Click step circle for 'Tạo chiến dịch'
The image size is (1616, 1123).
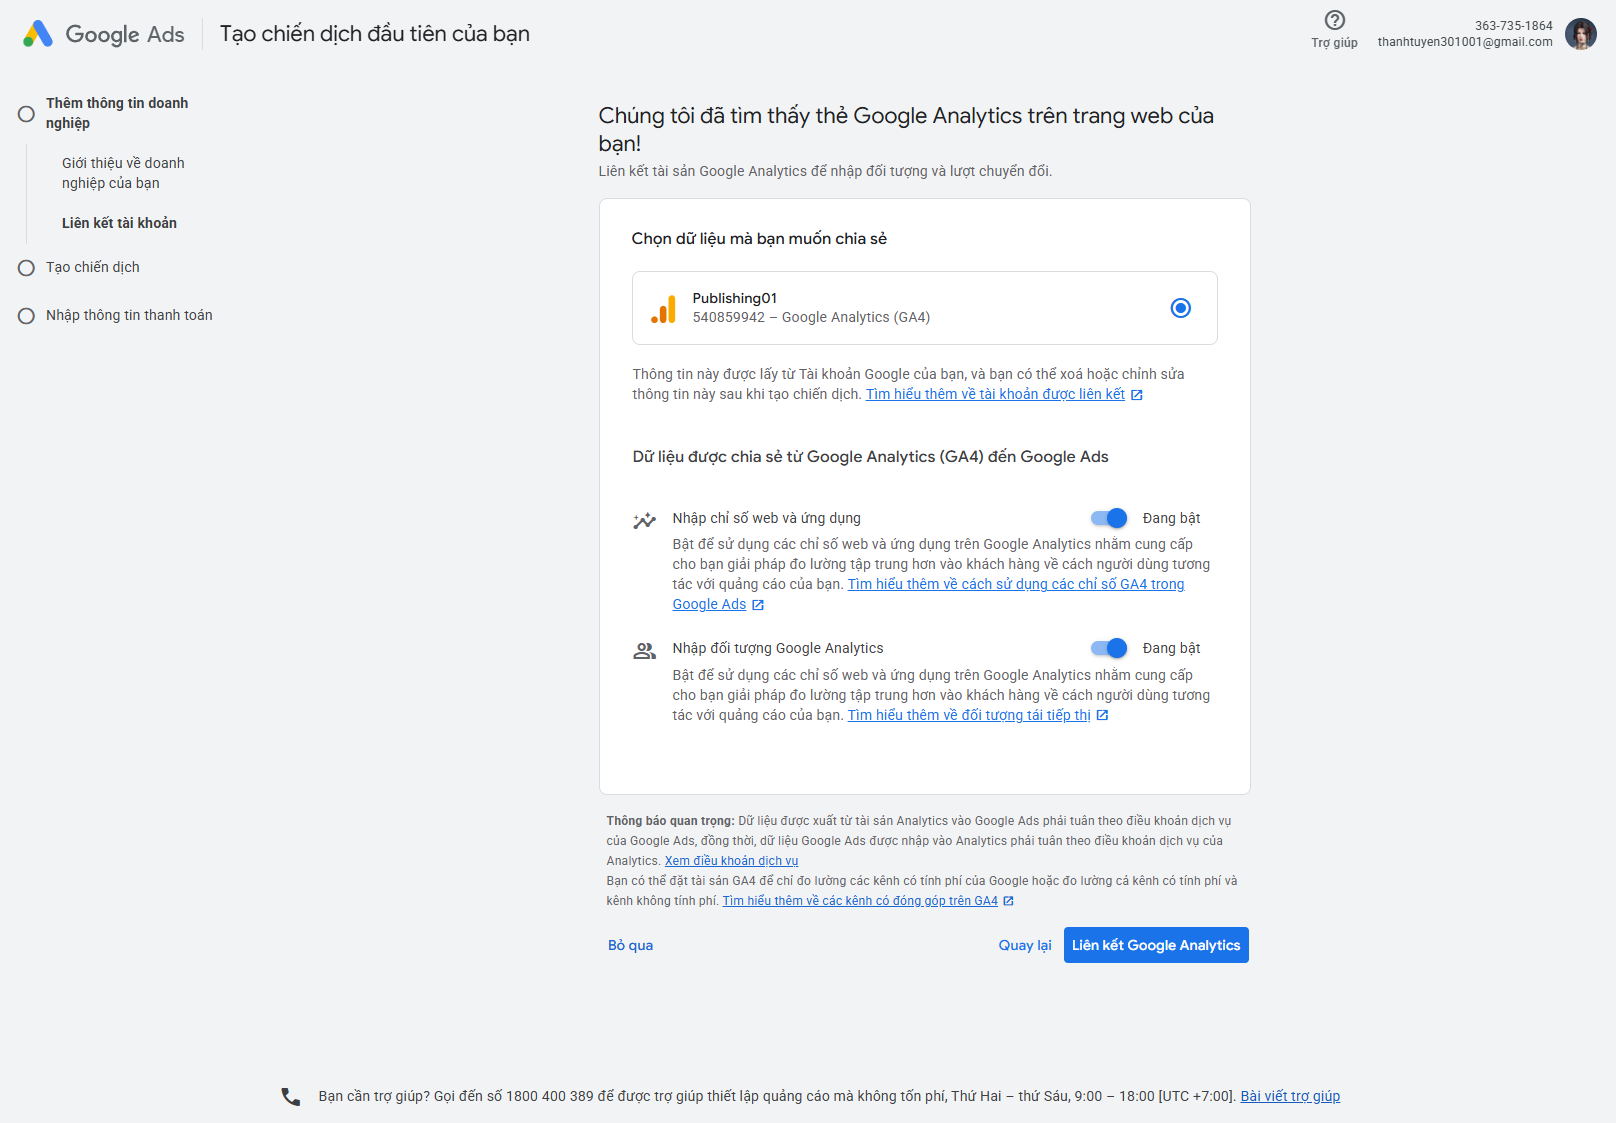click(26, 268)
